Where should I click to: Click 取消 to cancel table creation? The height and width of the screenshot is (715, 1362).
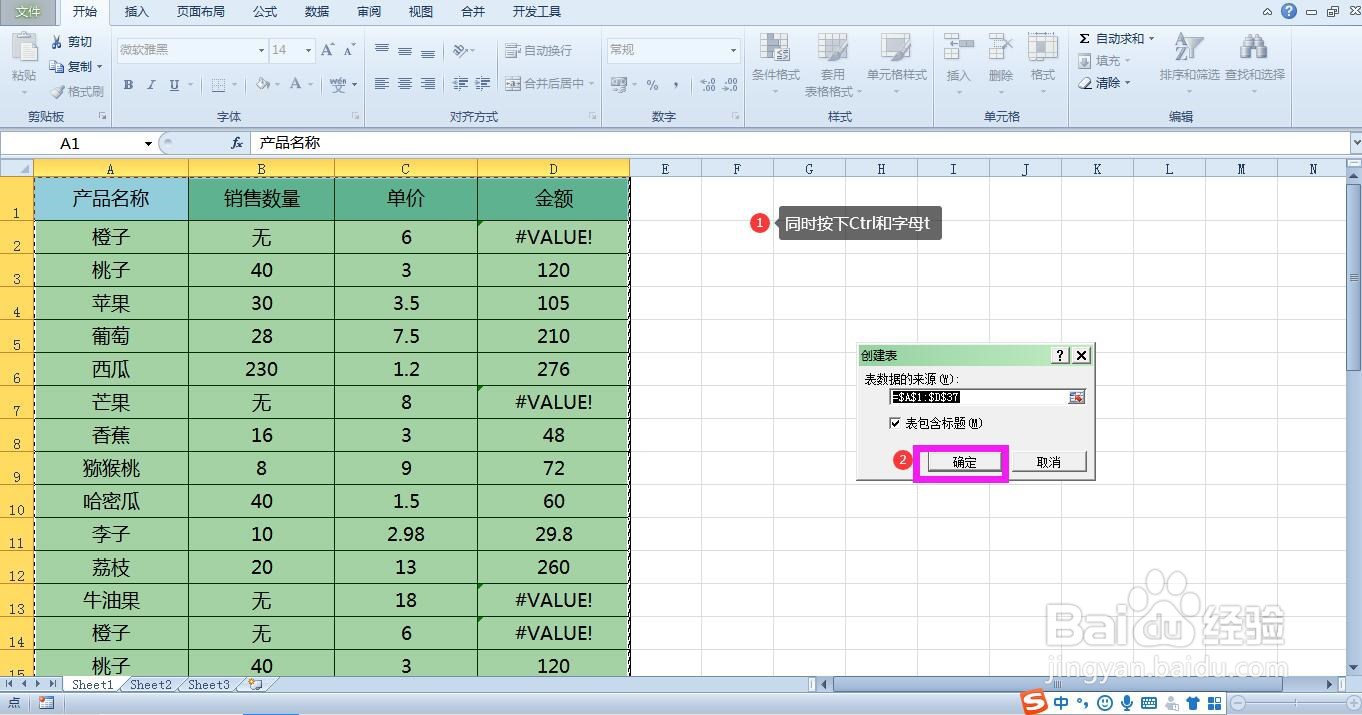click(1048, 461)
